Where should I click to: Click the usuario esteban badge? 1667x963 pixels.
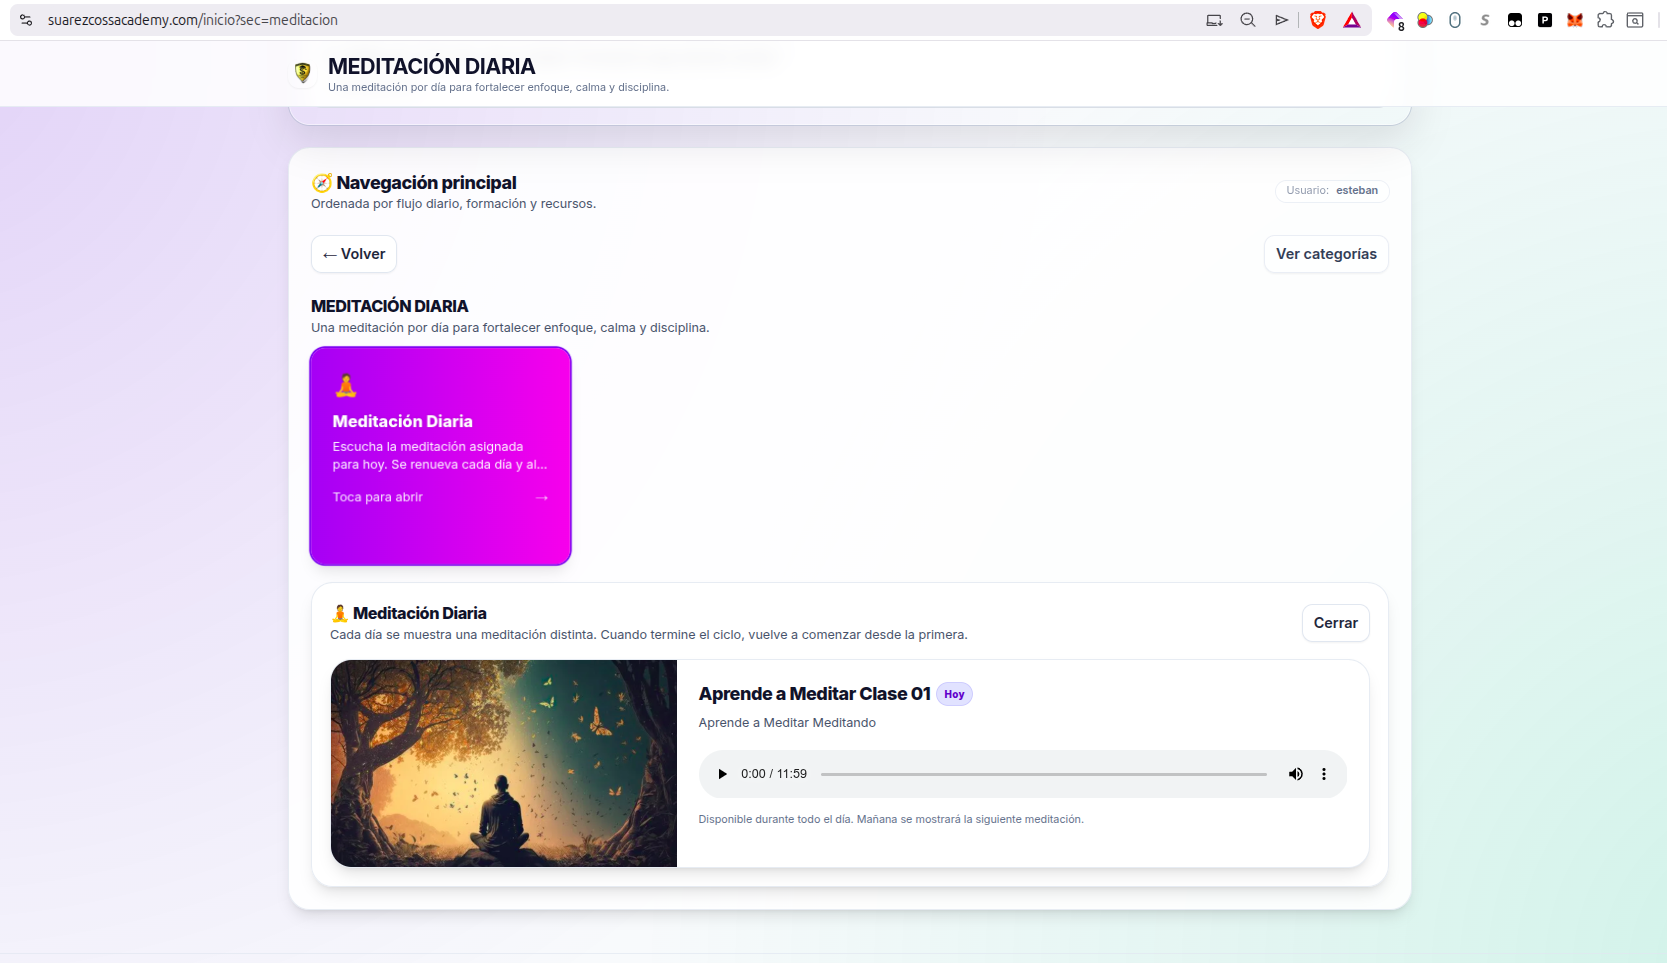tap(1331, 190)
